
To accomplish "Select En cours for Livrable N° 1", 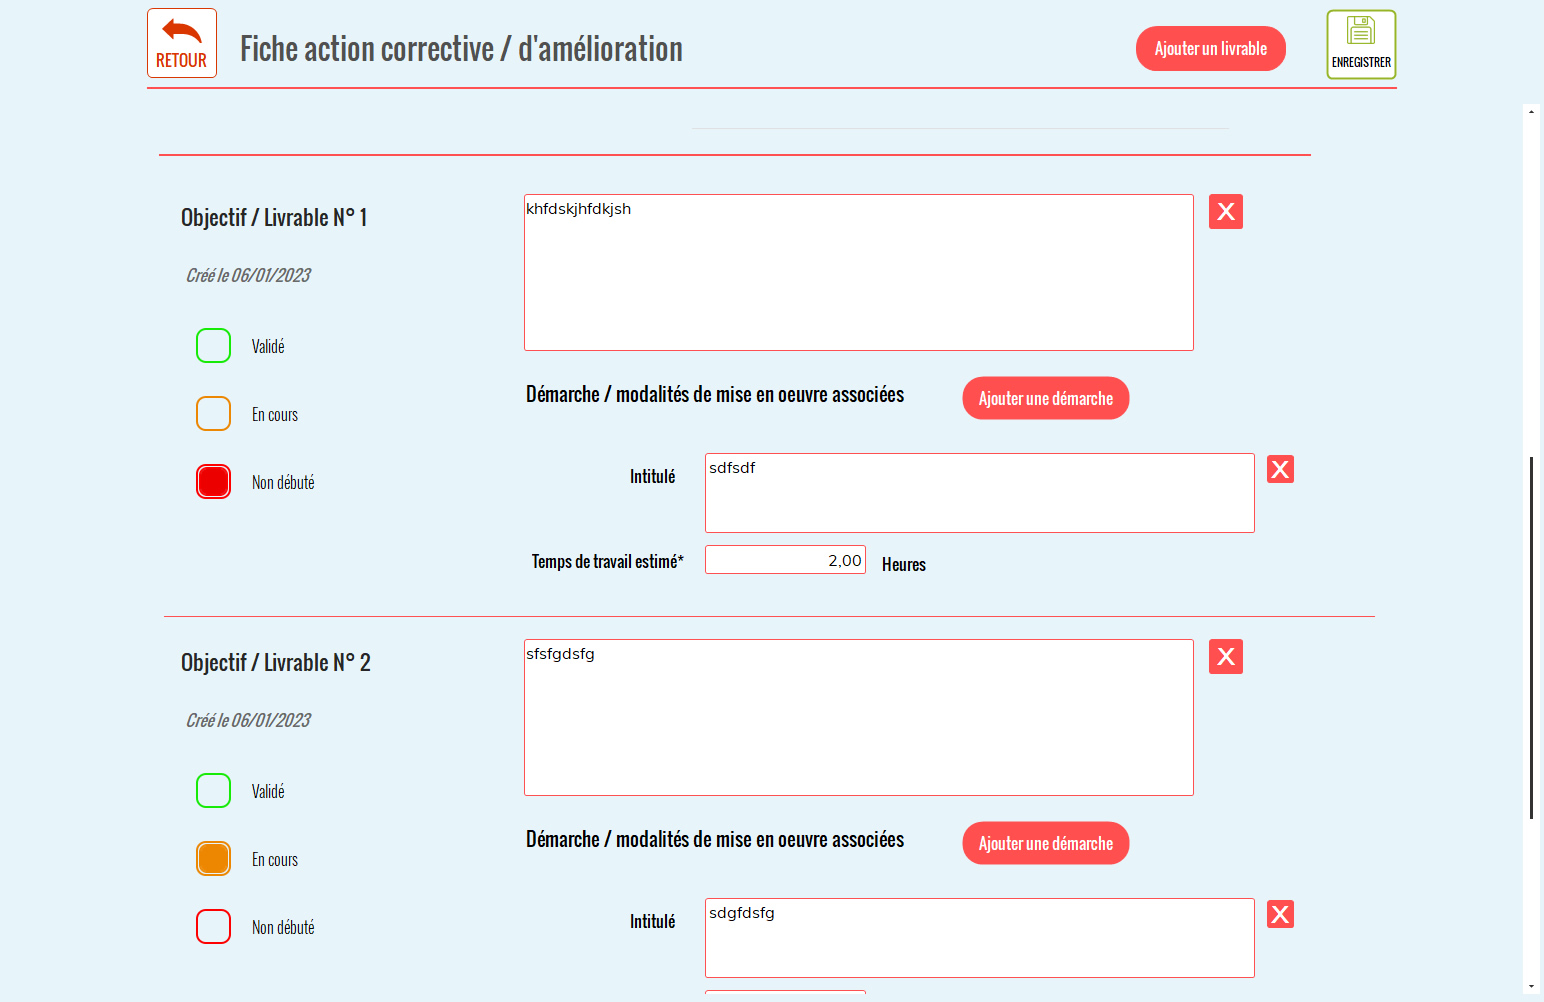I will [214, 414].
